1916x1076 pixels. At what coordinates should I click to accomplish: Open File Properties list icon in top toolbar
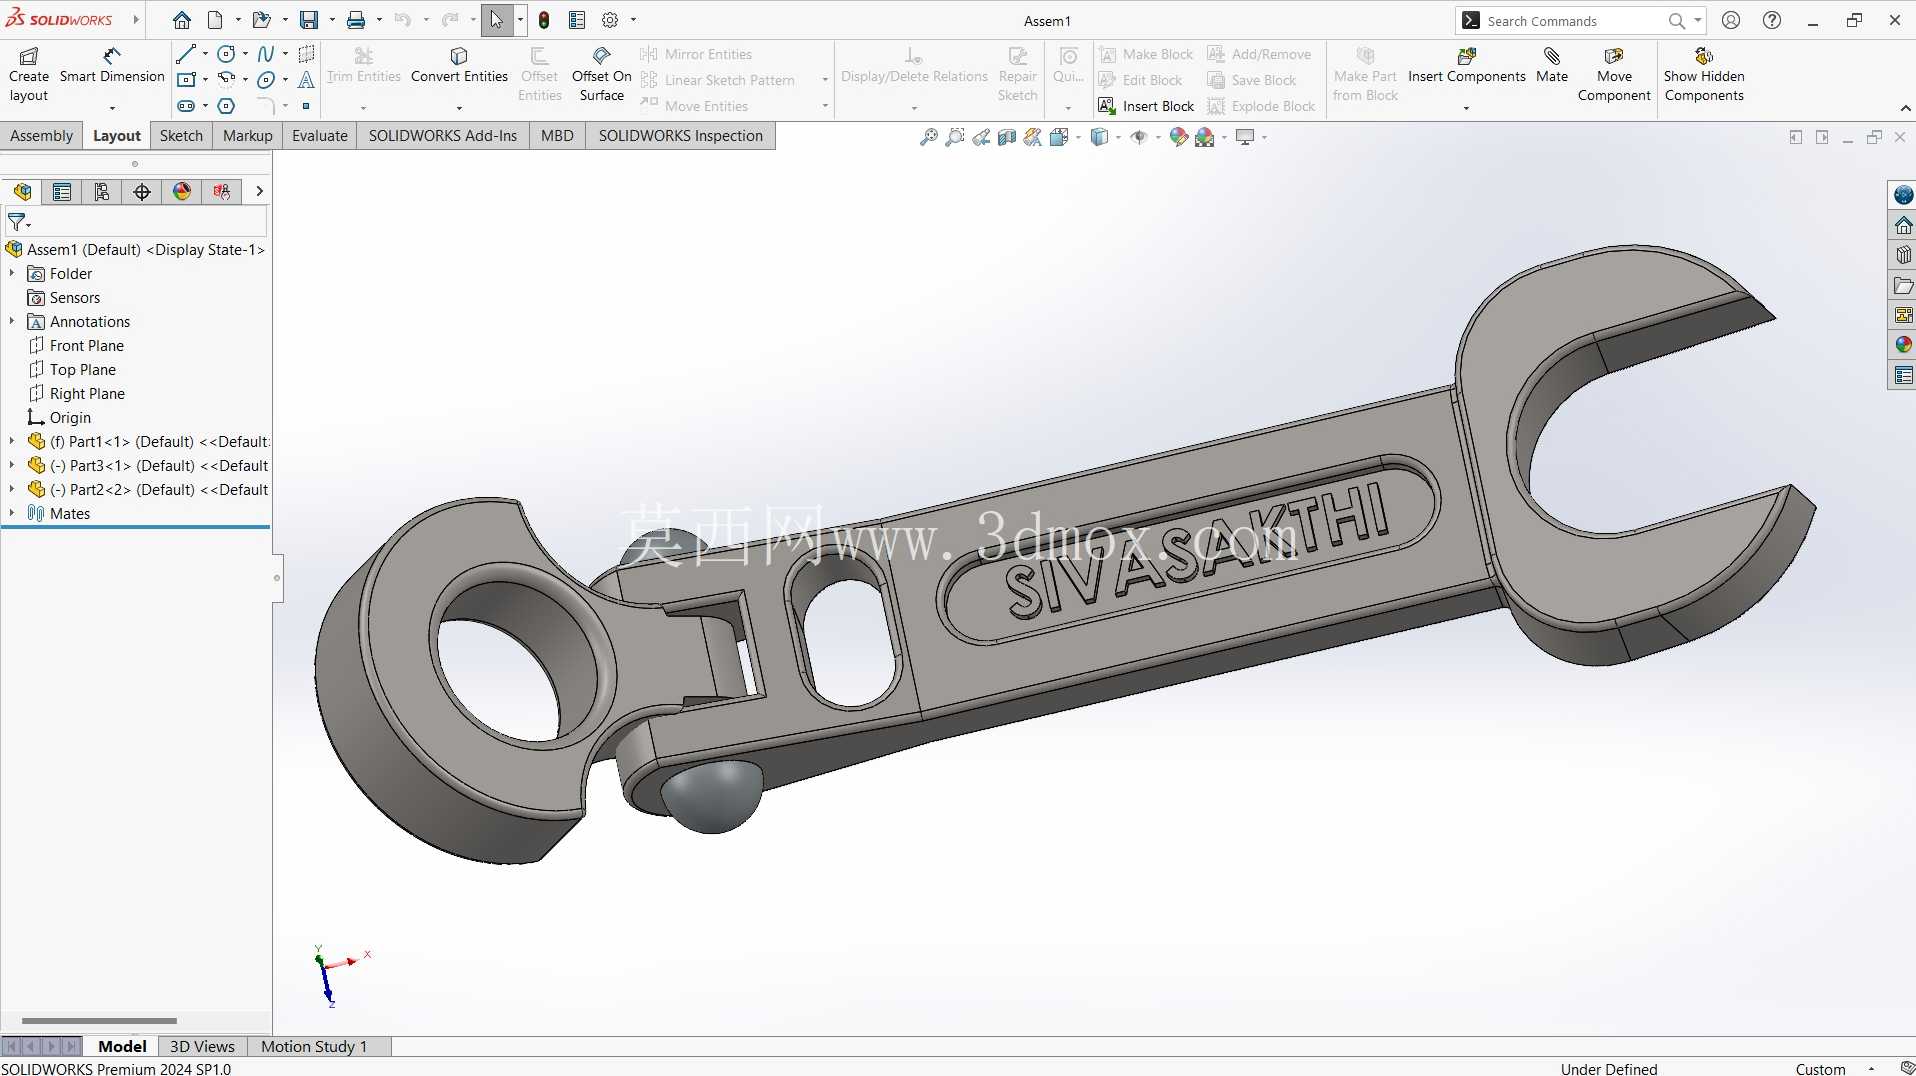(577, 20)
